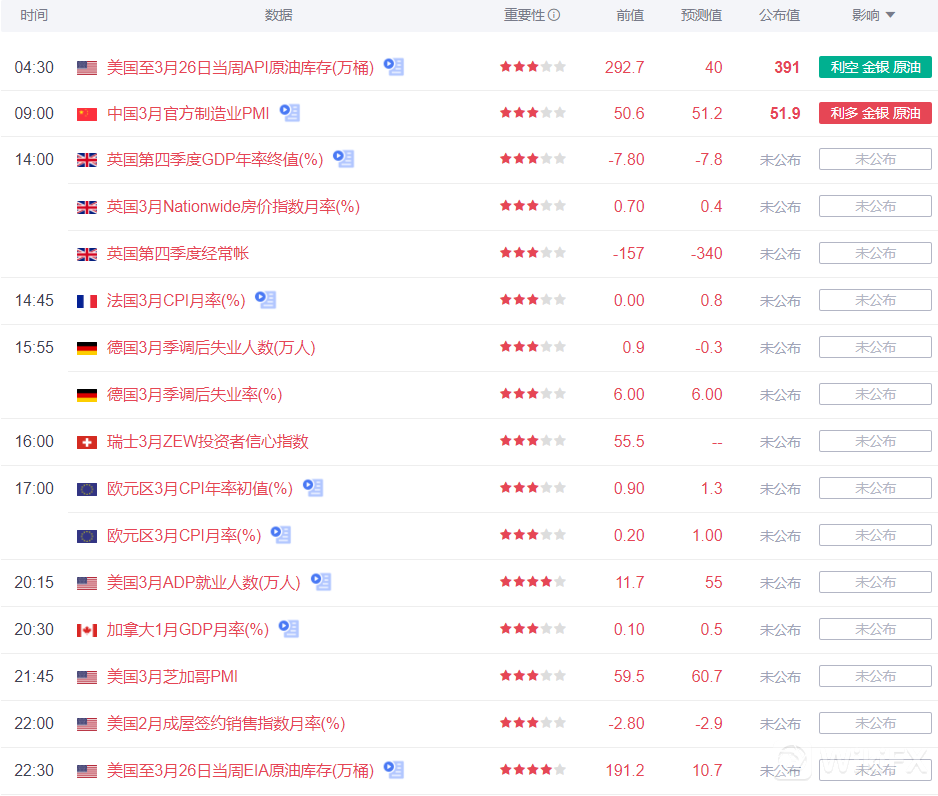Click the 时间 column header
The height and width of the screenshot is (796, 938).
click(x=34, y=15)
